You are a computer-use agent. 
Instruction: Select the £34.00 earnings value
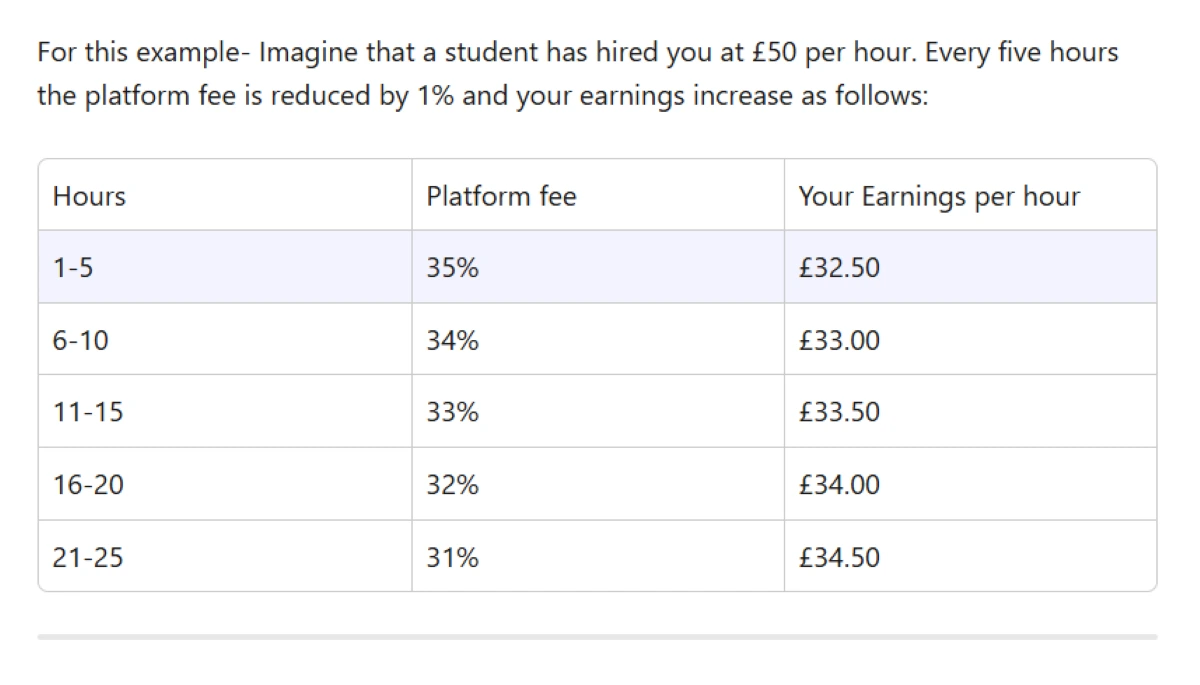[x=840, y=485]
